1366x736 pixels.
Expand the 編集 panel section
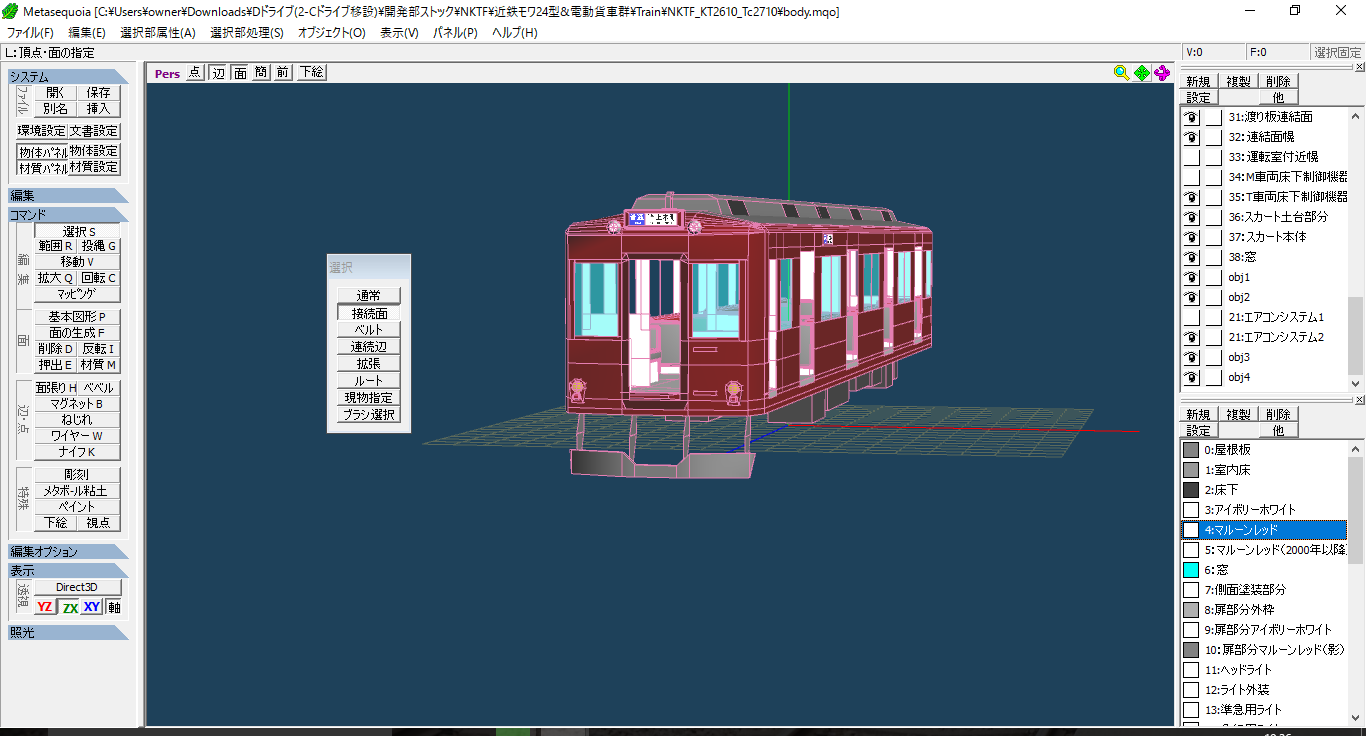[68, 196]
